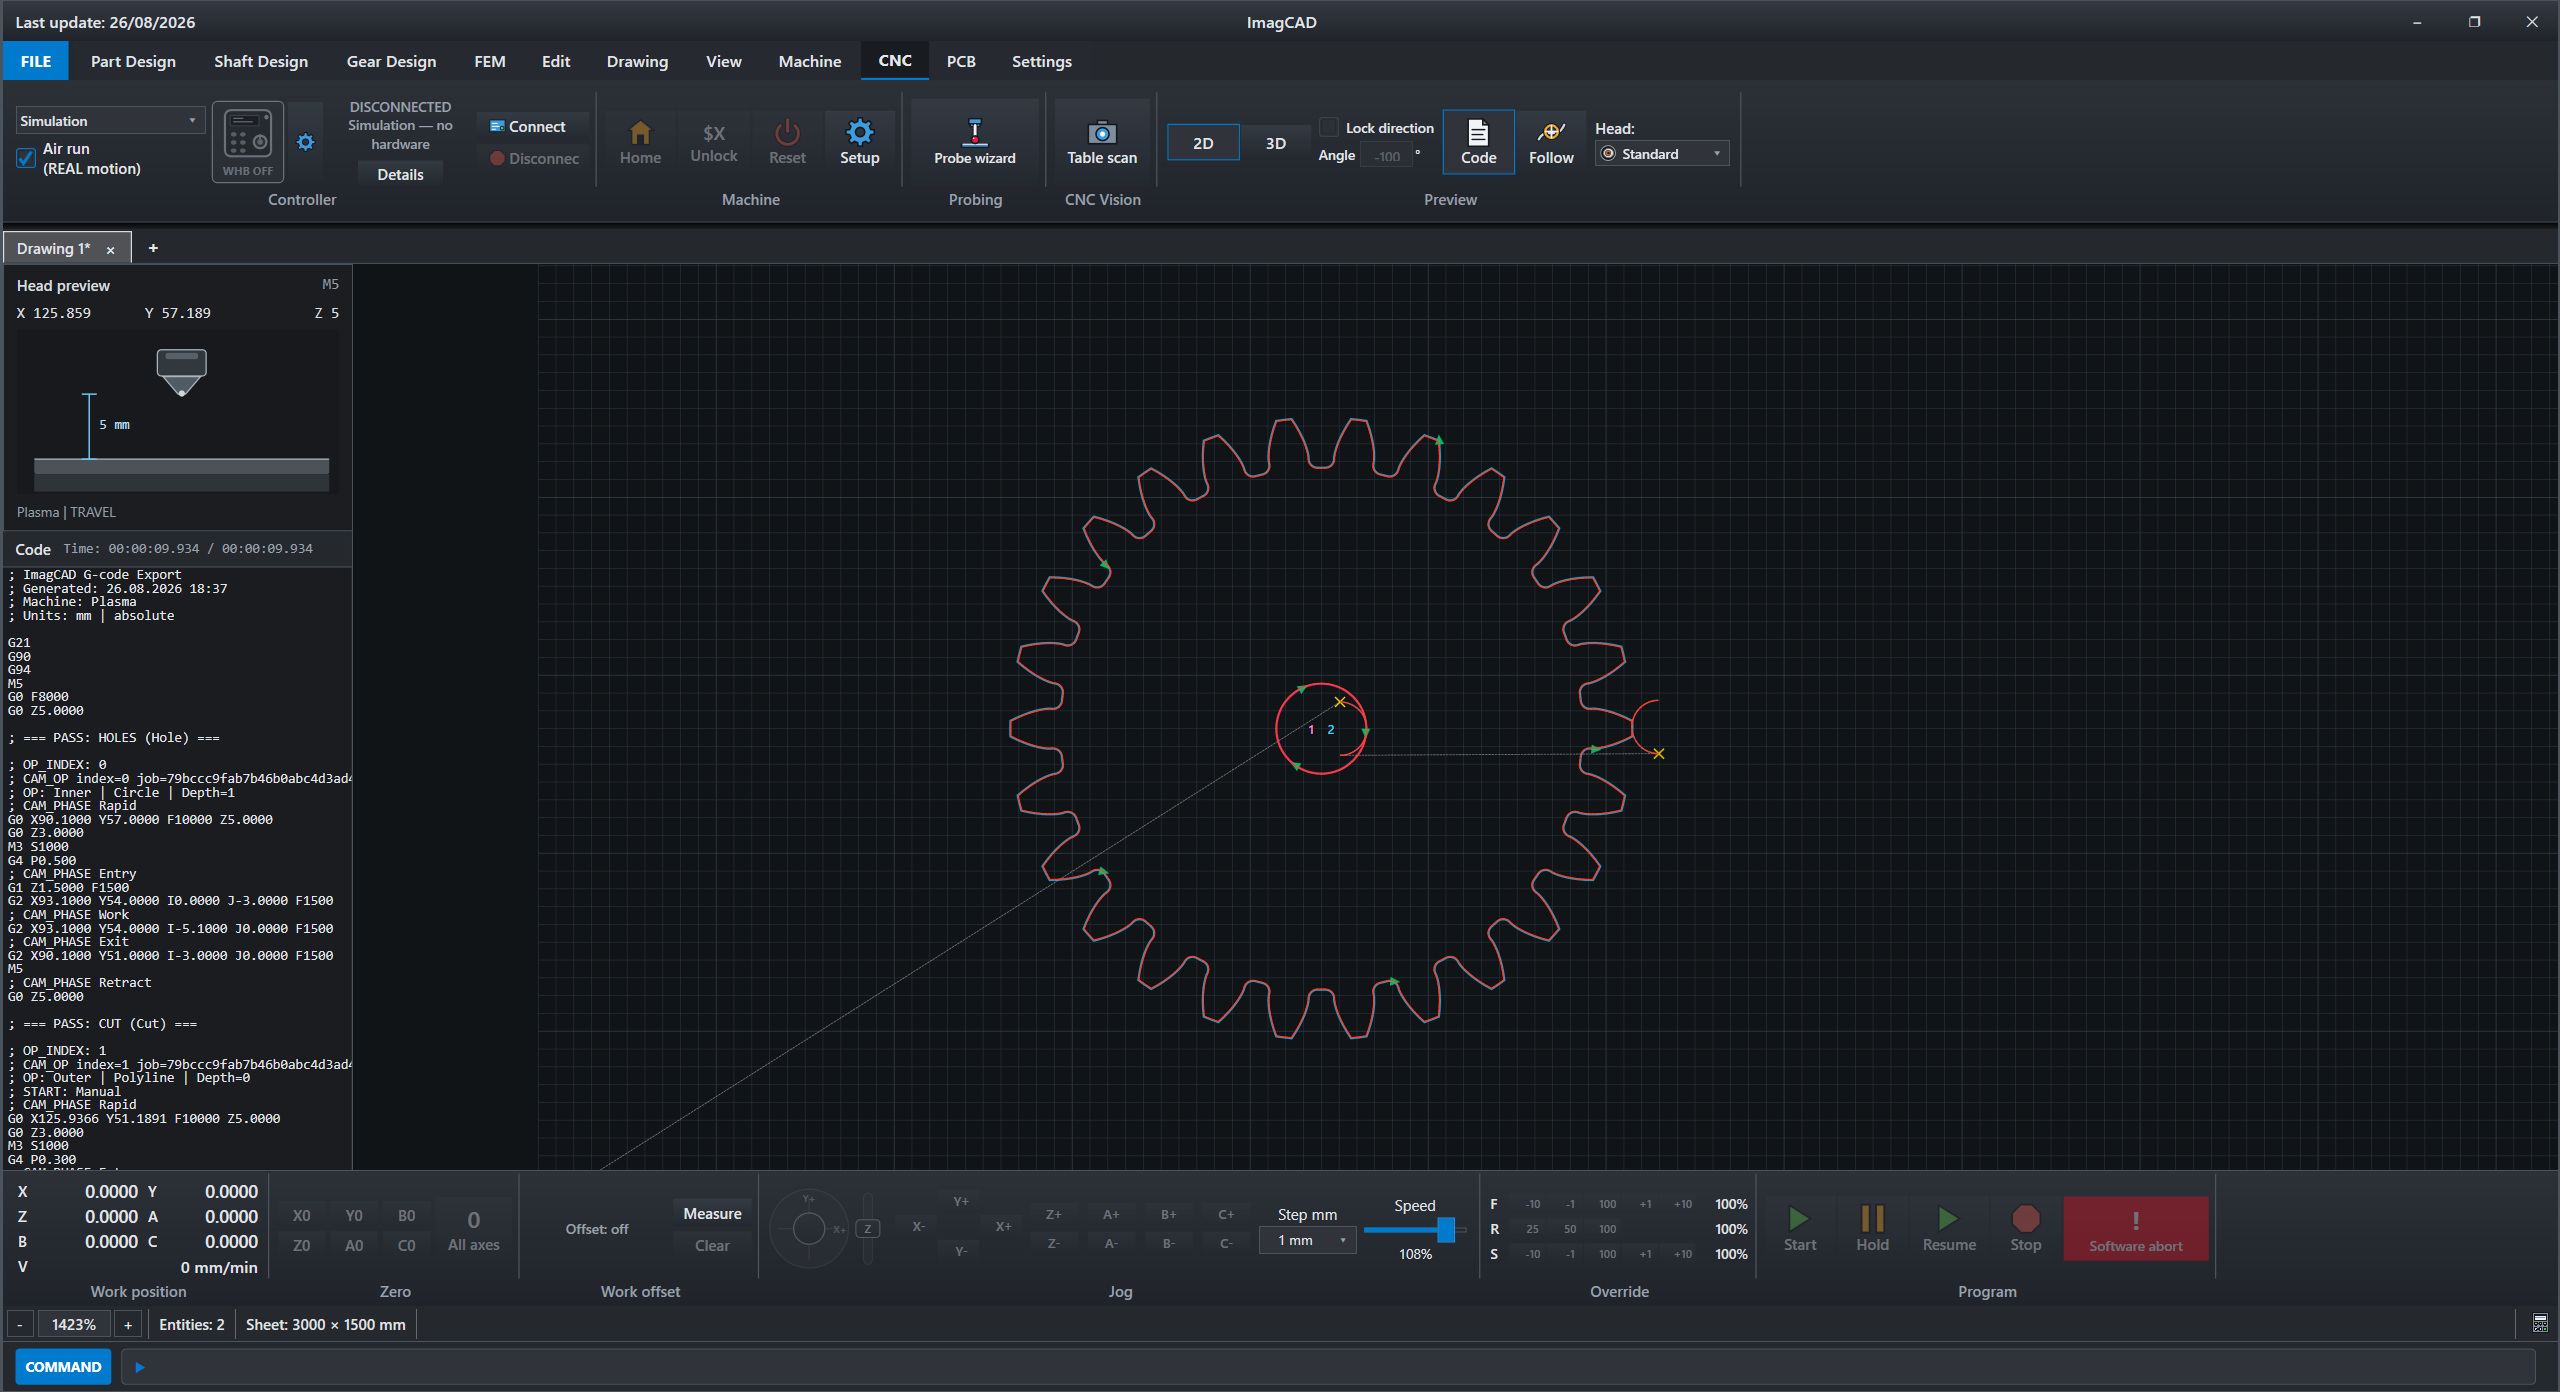The width and height of the screenshot is (2560, 1392).
Task: Switch preview to 3D
Action: [x=1275, y=143]
